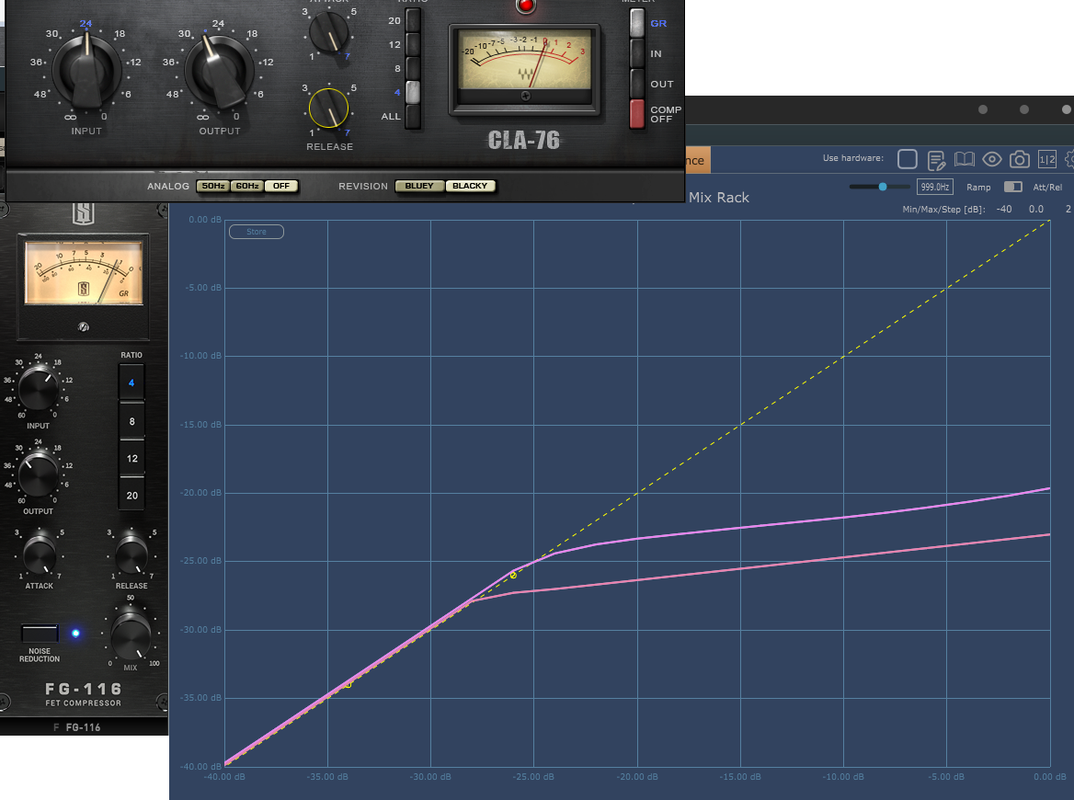Image resolution: width=1074 pixels, height=800 pixels.
Task: Click FG-116 ATTACK knob
Action: coord(39,554)
